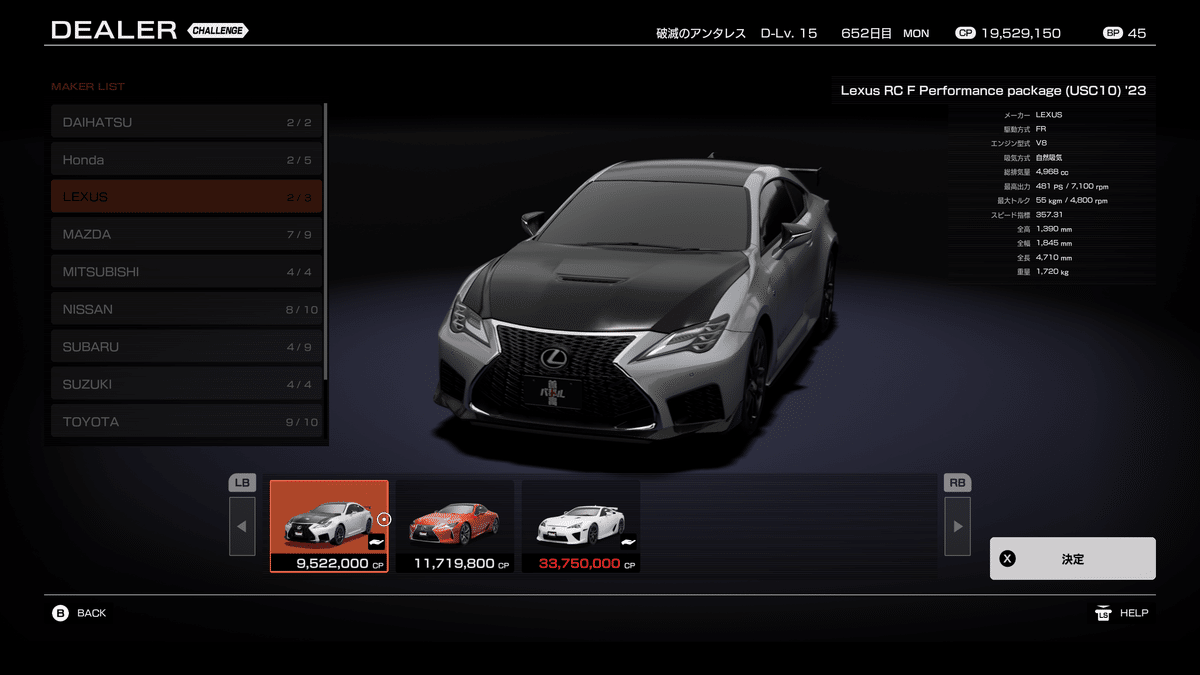Click the BP value '45'
1200x675 pixels.
pos(1137,33)
